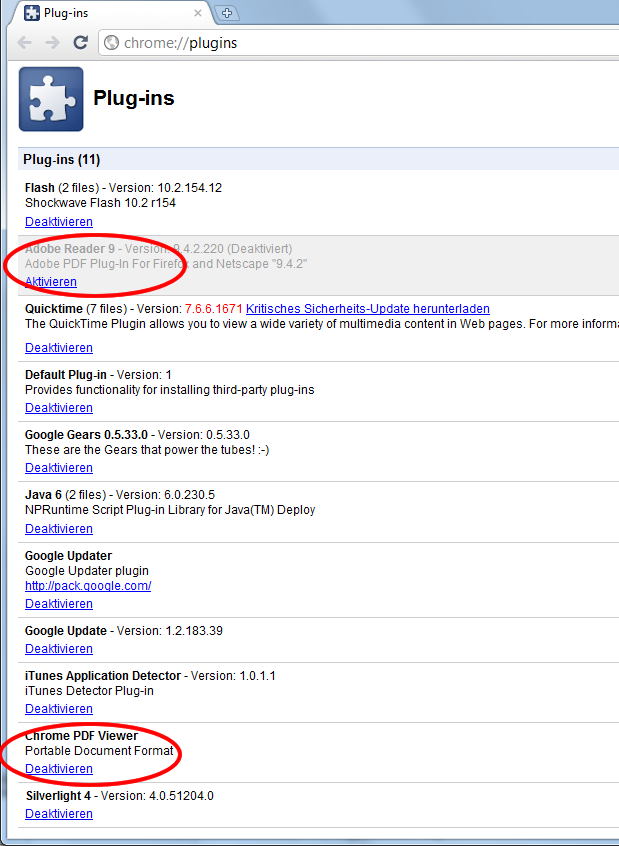Click the browser Back arrow
Image resolution: width=619 pixels, height=846 pixels.
tap(24, 43)
